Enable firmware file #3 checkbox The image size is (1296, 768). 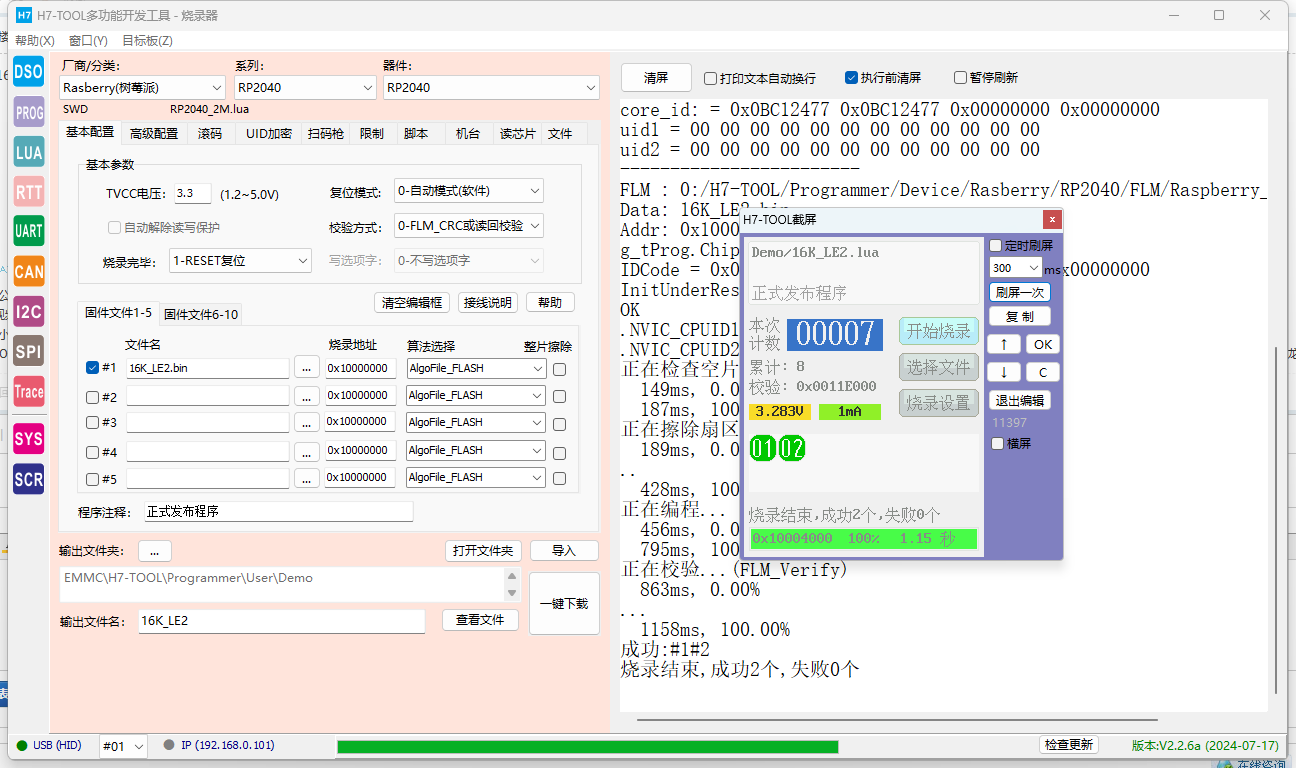[93, 422]
